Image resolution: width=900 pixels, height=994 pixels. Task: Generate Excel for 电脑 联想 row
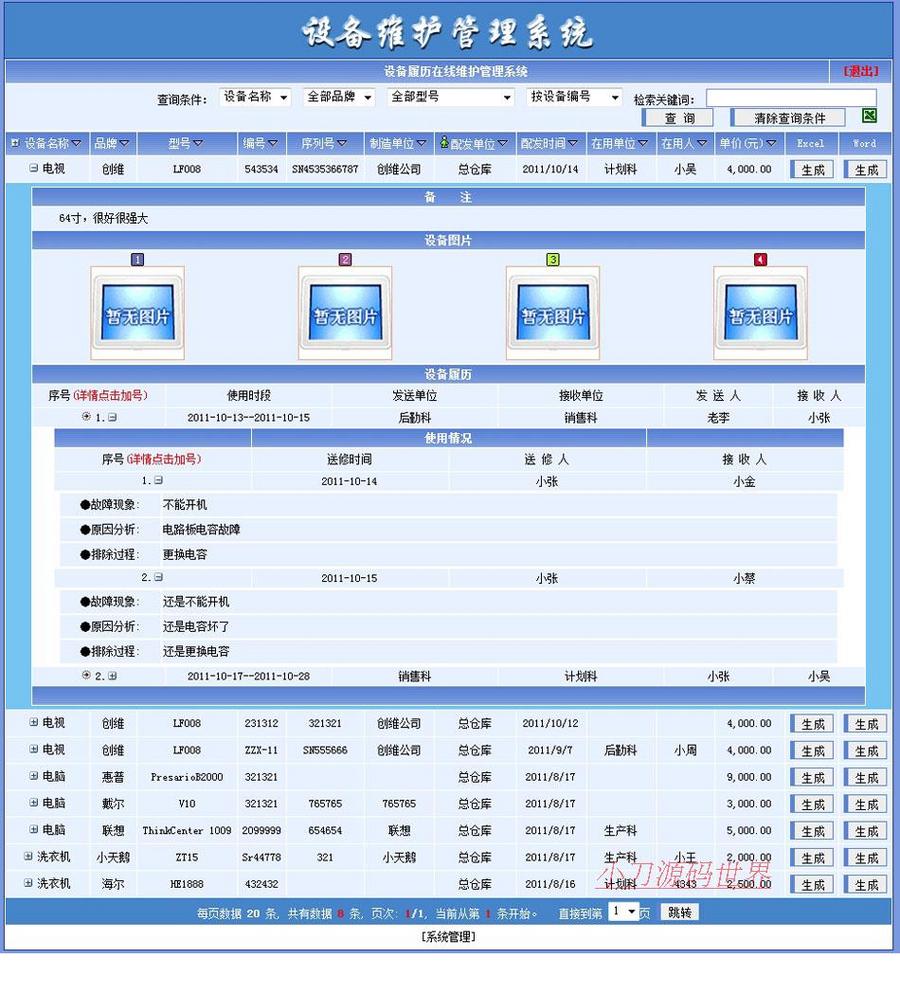pos(813,831)
